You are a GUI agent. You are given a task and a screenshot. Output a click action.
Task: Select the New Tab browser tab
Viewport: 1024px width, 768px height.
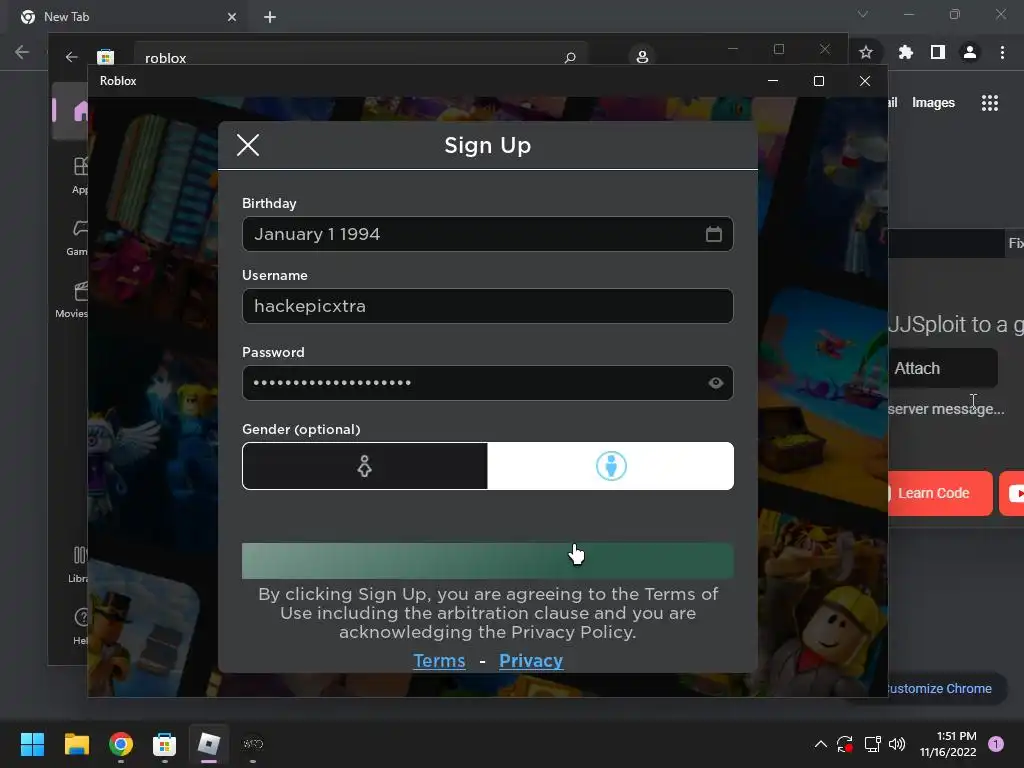coord(129,17)
